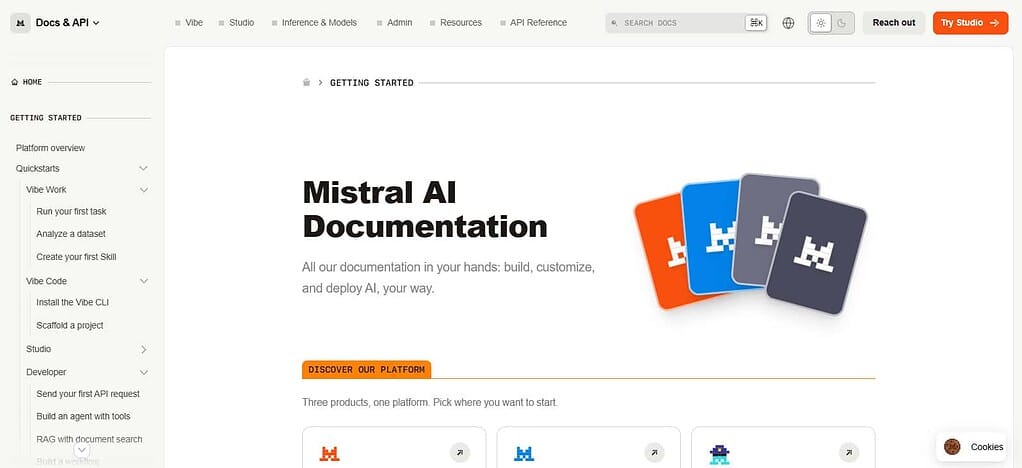Image resolution: width=1022 pixels, height=468 pixels.
Task: Open Send your first API request
Action: (x=88, y=394)
